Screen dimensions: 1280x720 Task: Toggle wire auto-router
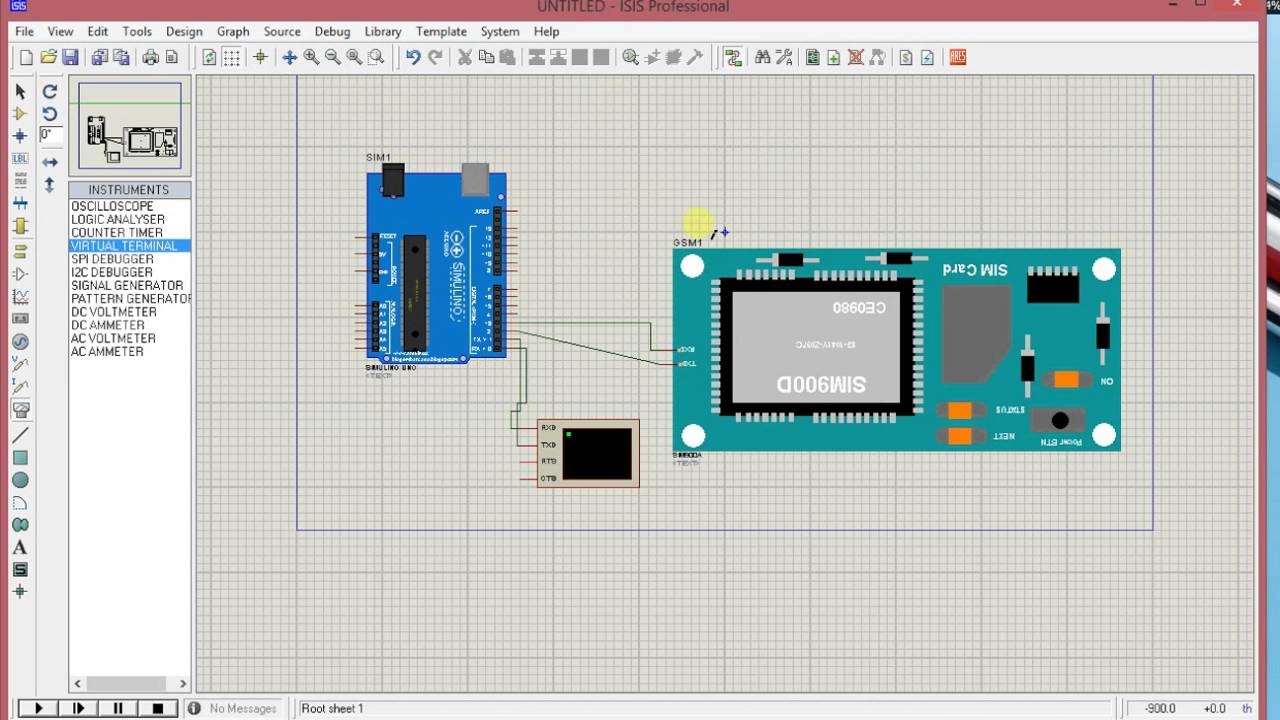(x=733, y=57)
